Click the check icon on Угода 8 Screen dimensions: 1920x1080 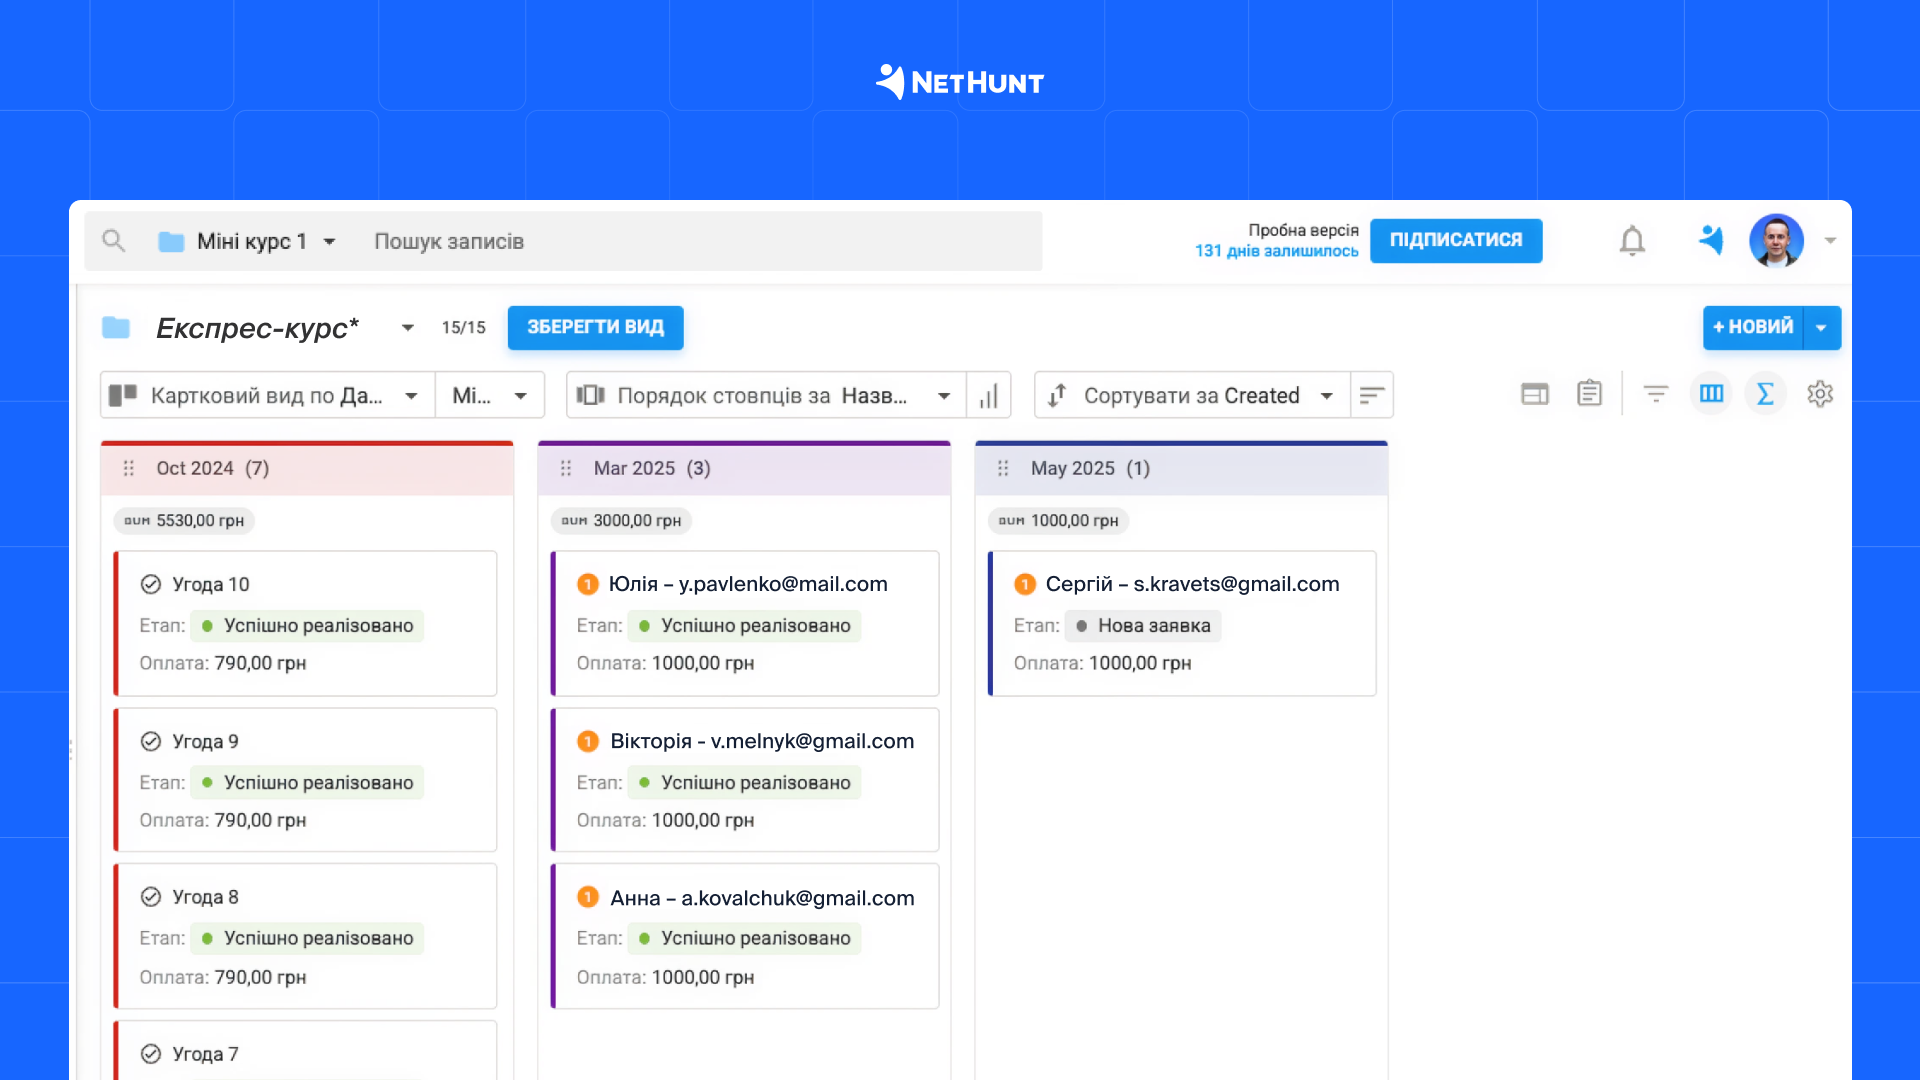[151, 897]
